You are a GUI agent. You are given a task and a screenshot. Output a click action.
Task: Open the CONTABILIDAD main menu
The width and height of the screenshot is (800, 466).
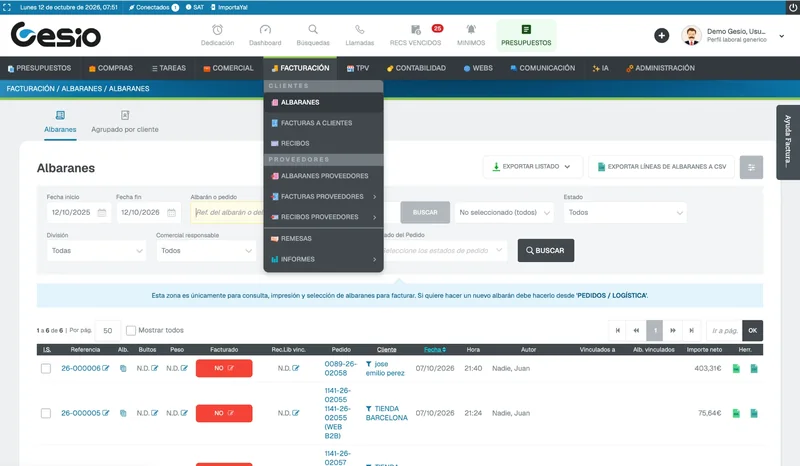coord(416,68)
